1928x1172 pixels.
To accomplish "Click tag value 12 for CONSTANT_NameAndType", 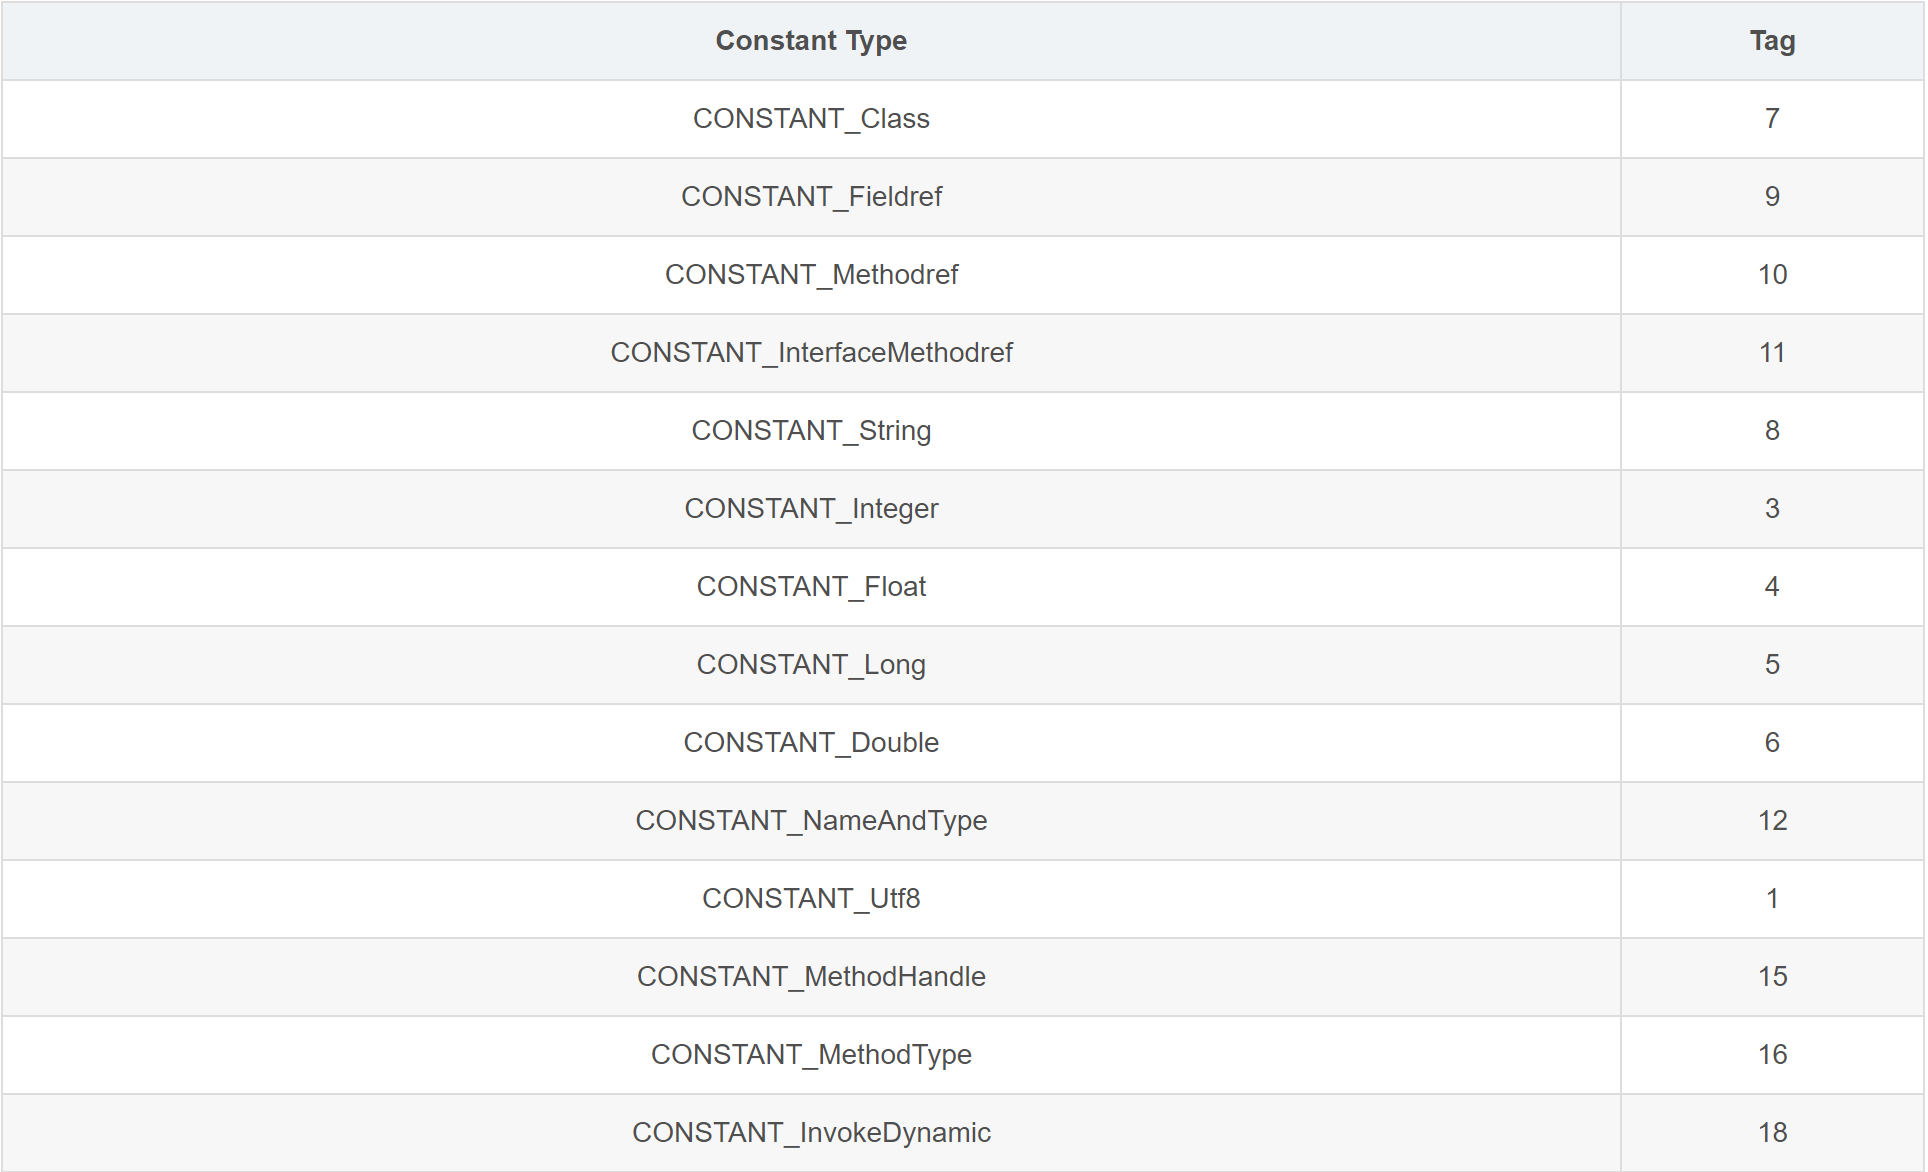I will click(x=1772, y=821).
